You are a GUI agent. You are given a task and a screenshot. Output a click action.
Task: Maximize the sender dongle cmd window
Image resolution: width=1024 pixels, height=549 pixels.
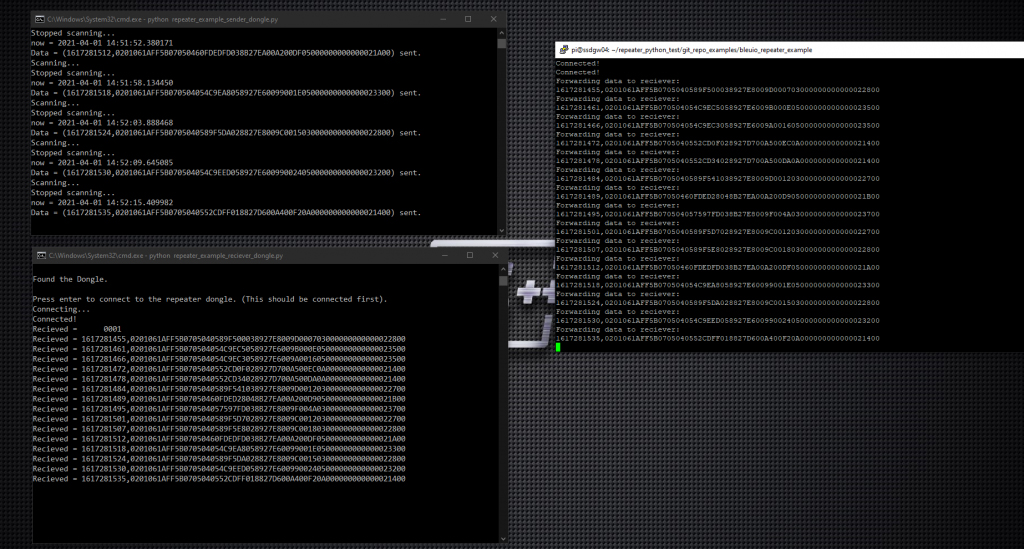coord(467,19)
